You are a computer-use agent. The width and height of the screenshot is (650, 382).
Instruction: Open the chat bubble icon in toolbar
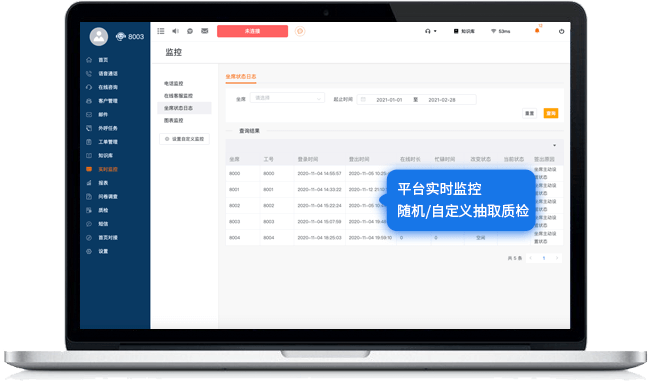point(190,31)
